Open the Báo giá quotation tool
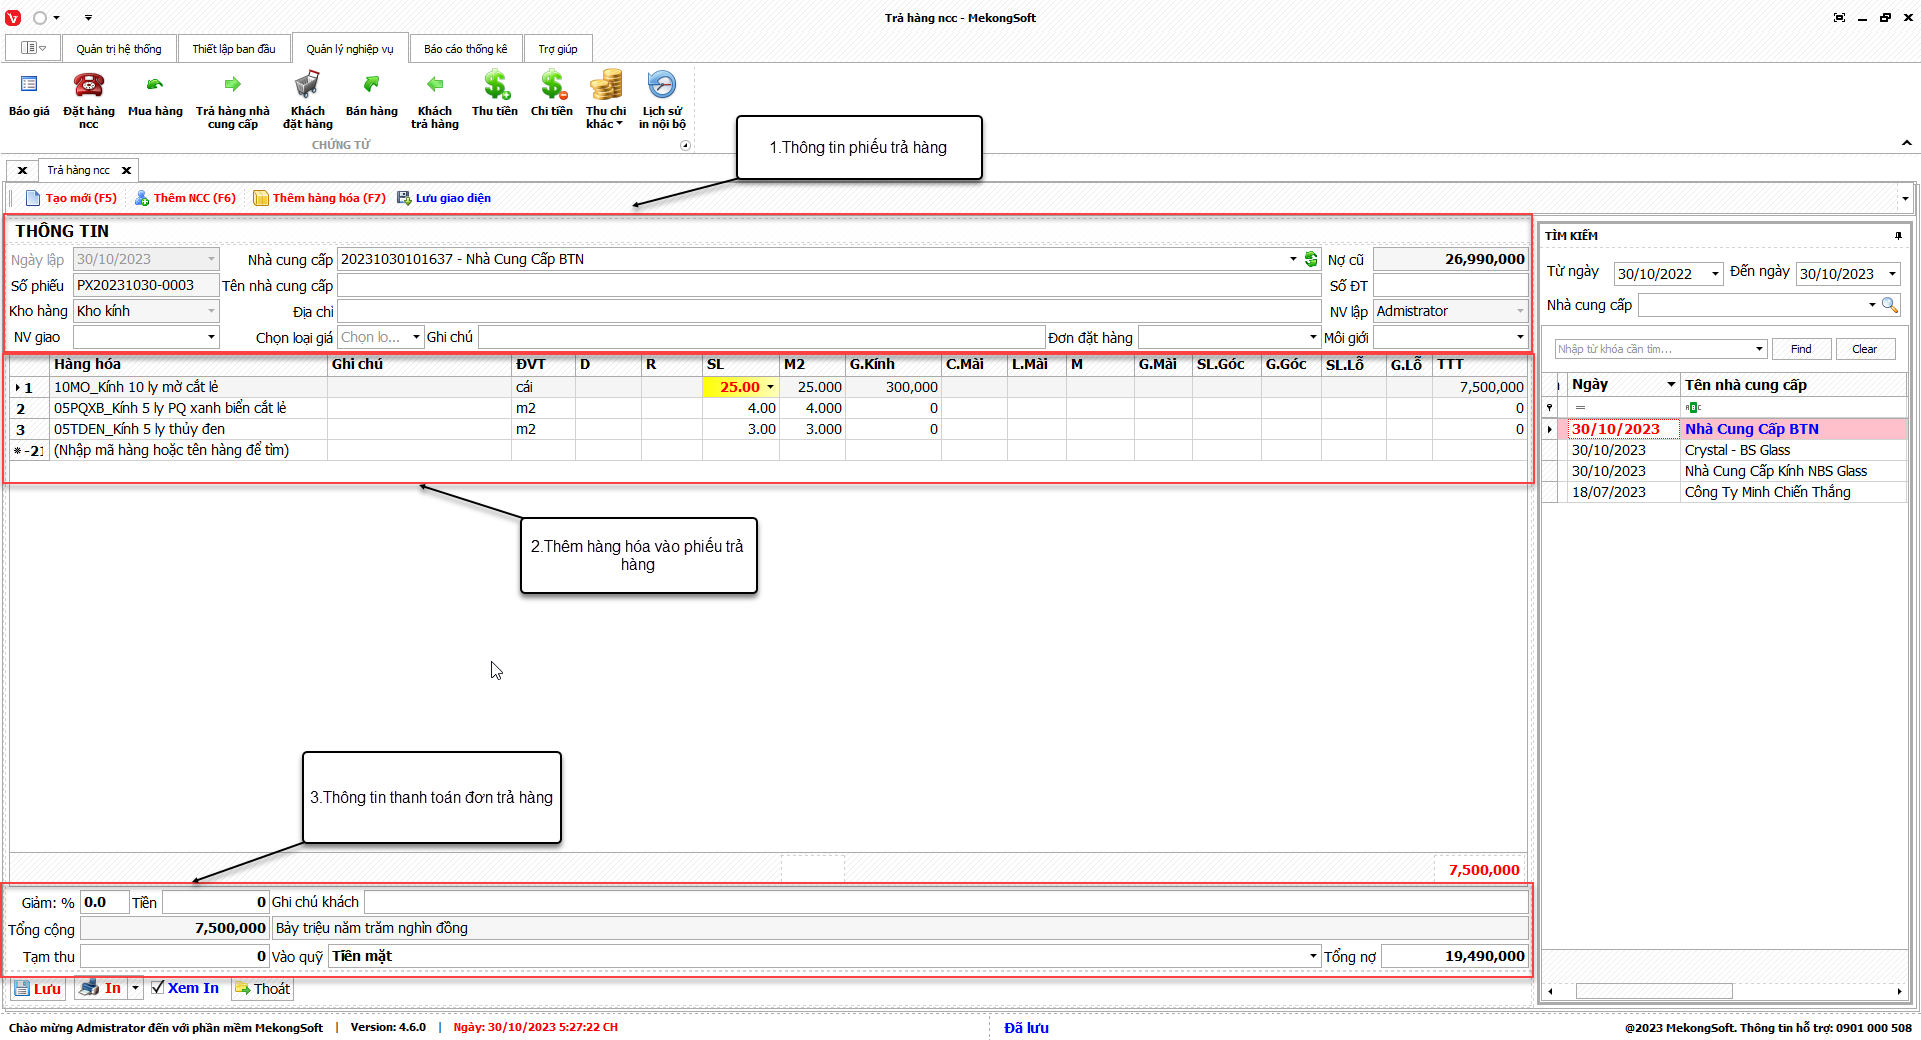The width and height of the screenshot is (1921, 1040). pyautogui.click(x=29, y=96)
